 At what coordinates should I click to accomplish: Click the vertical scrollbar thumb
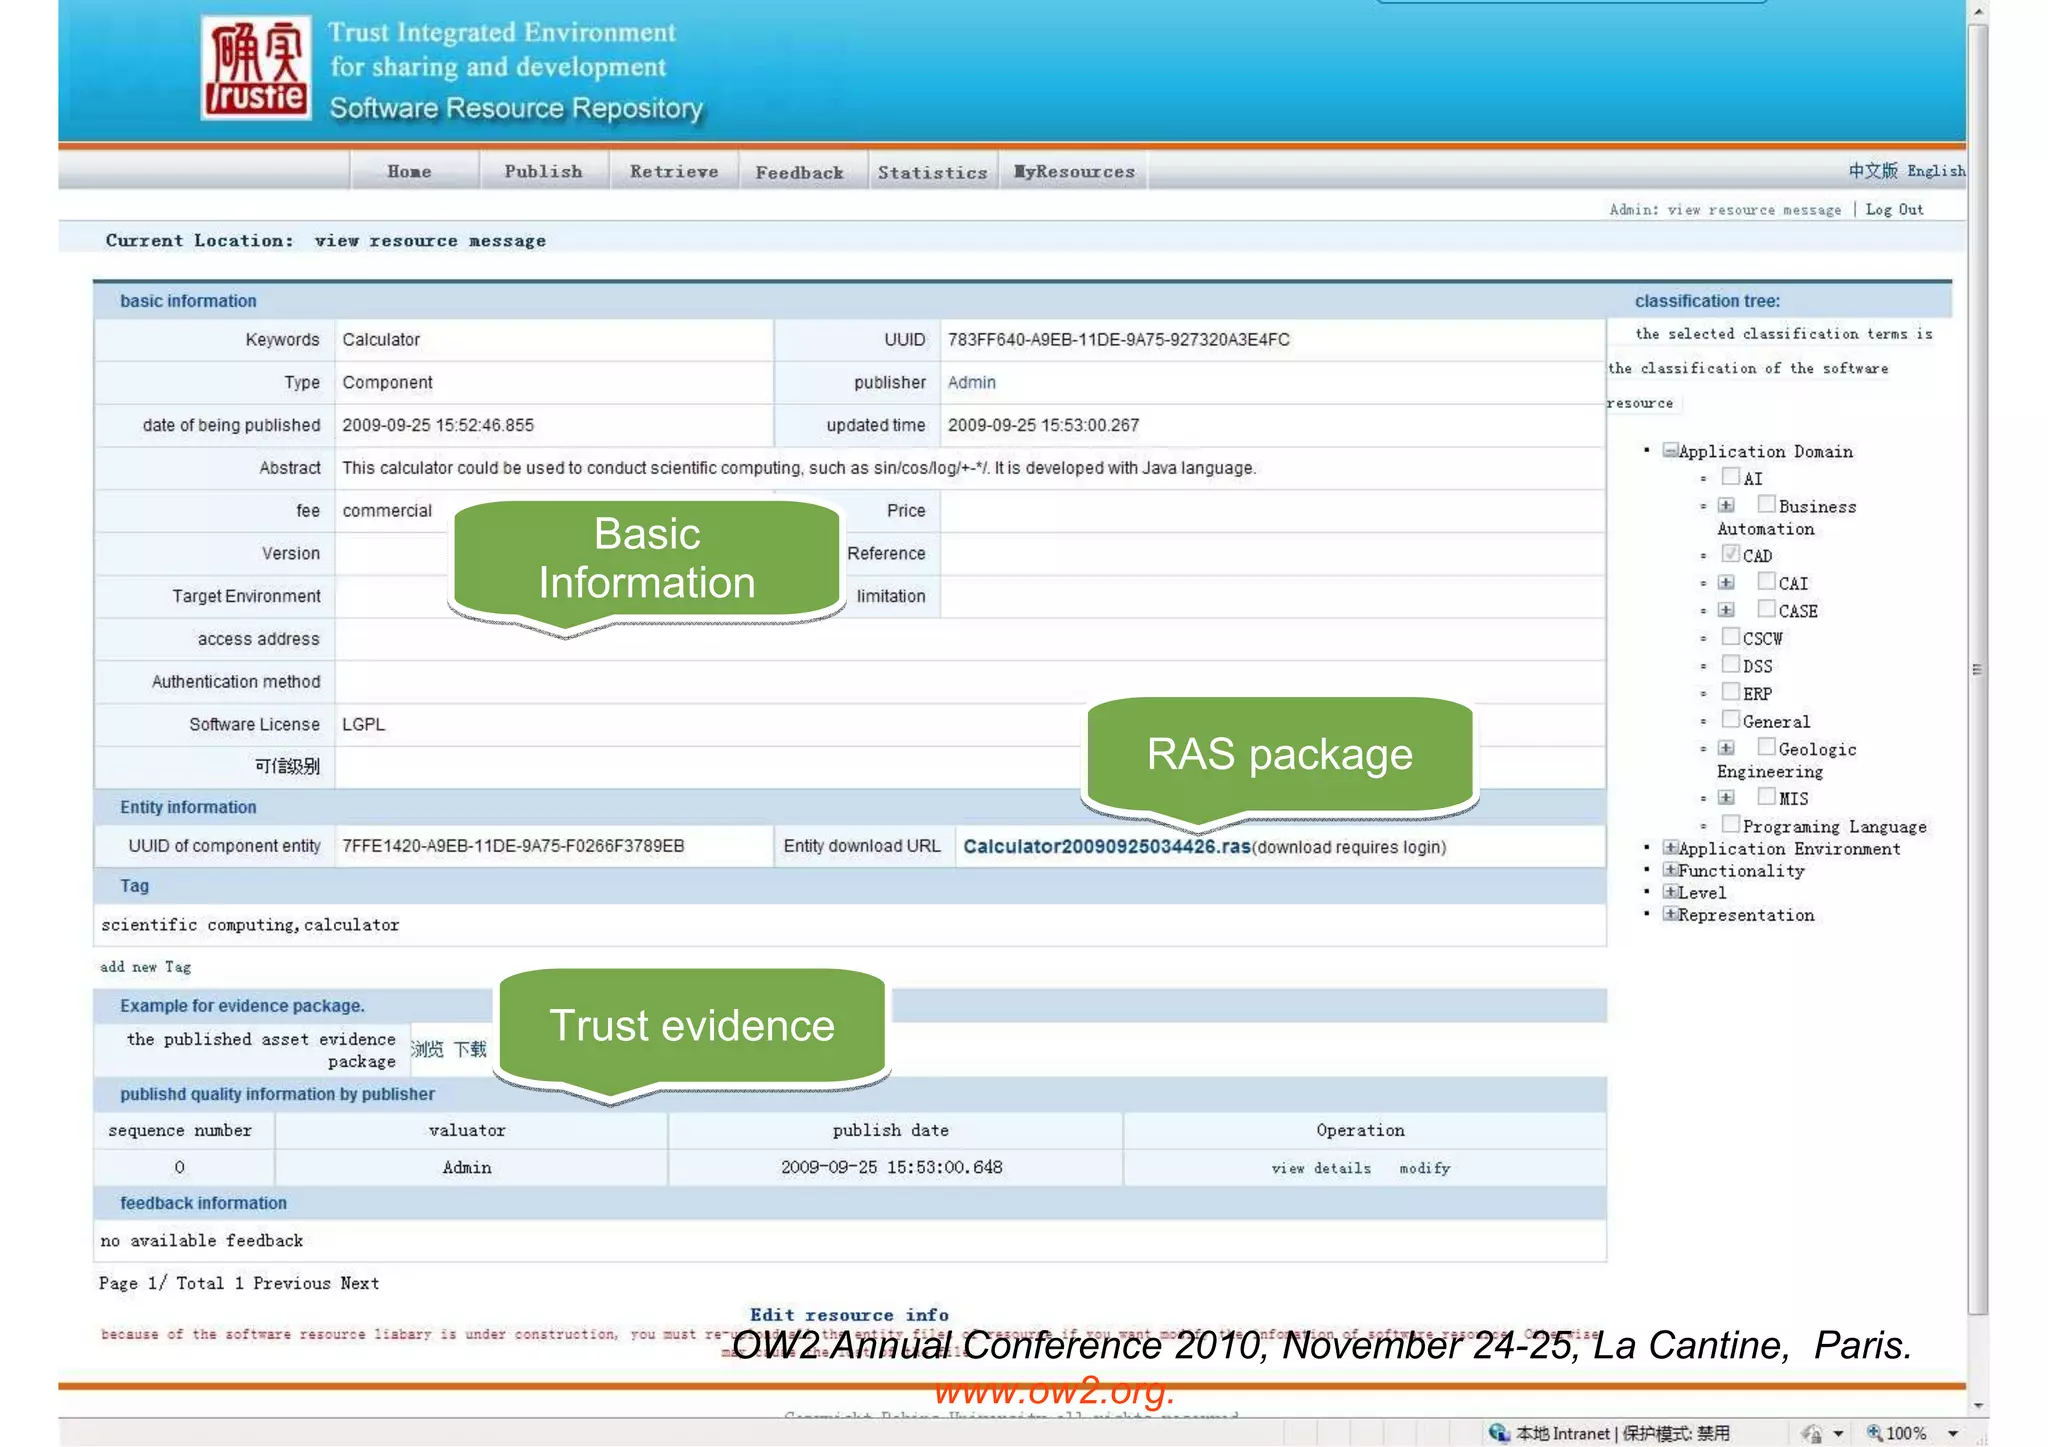(x=1977, y=668)
